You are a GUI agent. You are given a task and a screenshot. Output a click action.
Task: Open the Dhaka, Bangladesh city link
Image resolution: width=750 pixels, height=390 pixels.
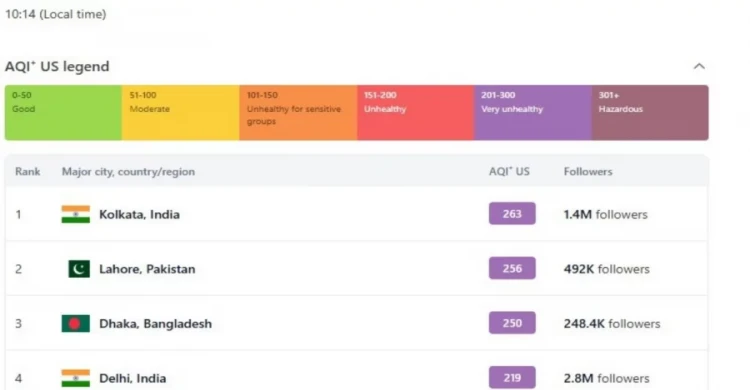(x=155, y=324)
